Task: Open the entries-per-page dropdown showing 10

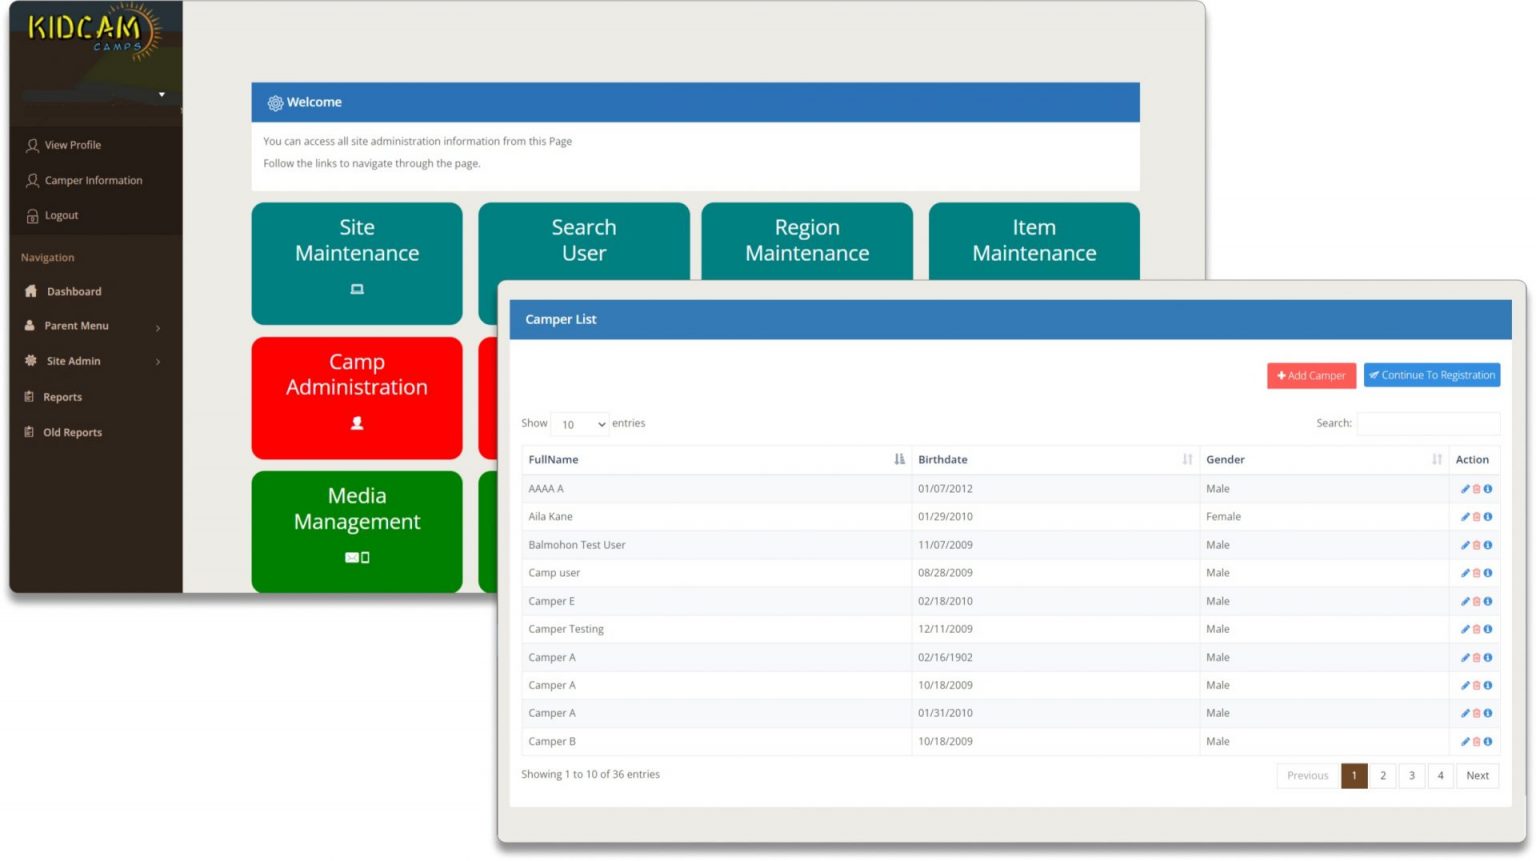Action: point(582,424)
